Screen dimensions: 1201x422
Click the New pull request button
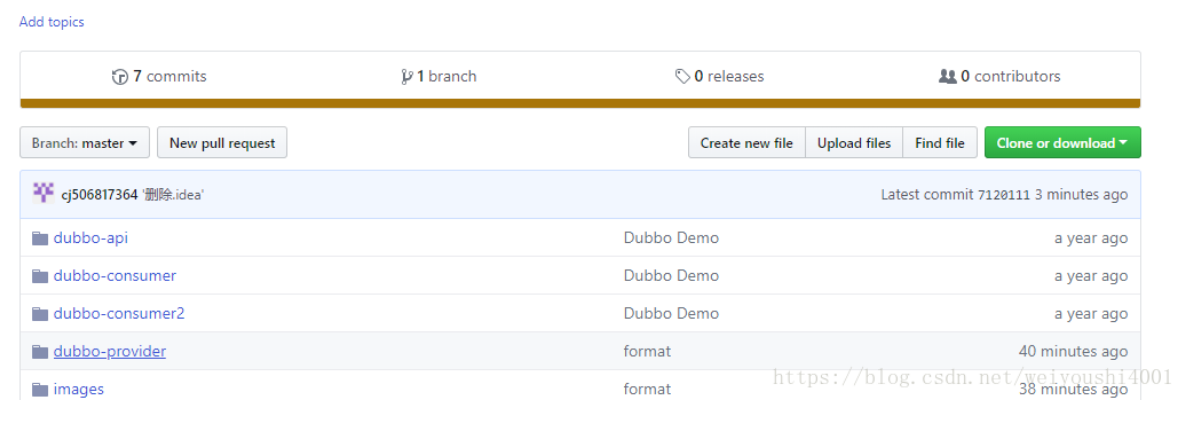pyautogui.click(x=222, y=143)
